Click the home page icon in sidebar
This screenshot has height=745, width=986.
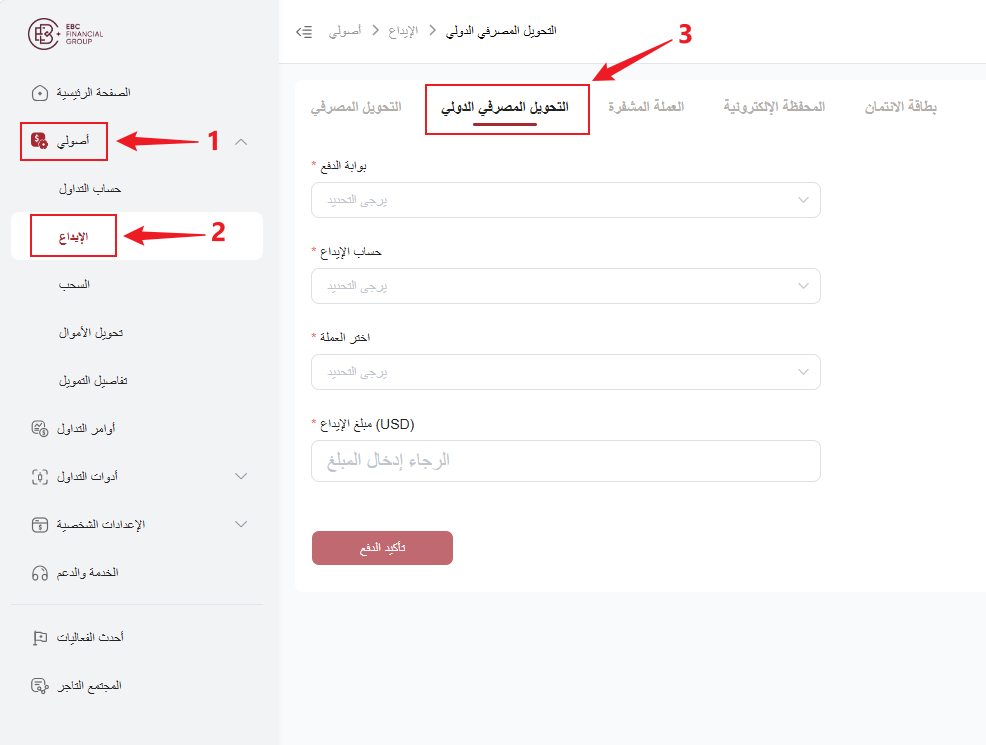pyautogui.click(x=40, y=93)
